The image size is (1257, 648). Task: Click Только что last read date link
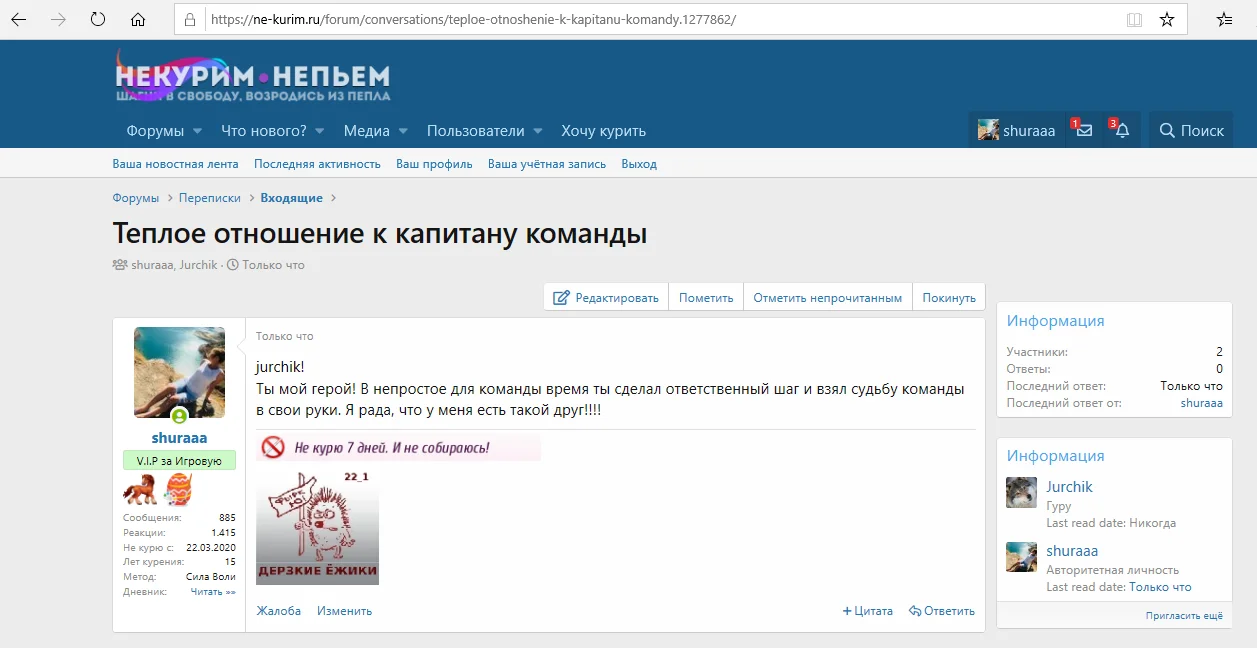tap(1160, 587)
